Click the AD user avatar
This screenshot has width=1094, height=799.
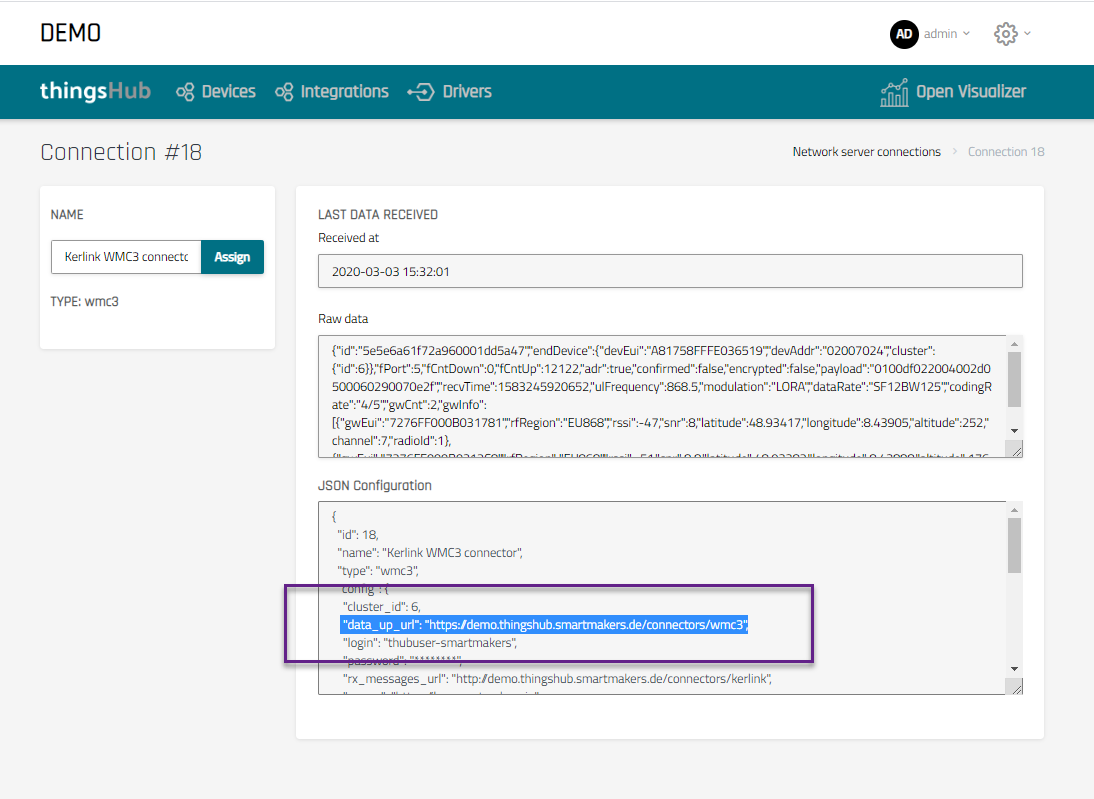(x=904, y=34)
